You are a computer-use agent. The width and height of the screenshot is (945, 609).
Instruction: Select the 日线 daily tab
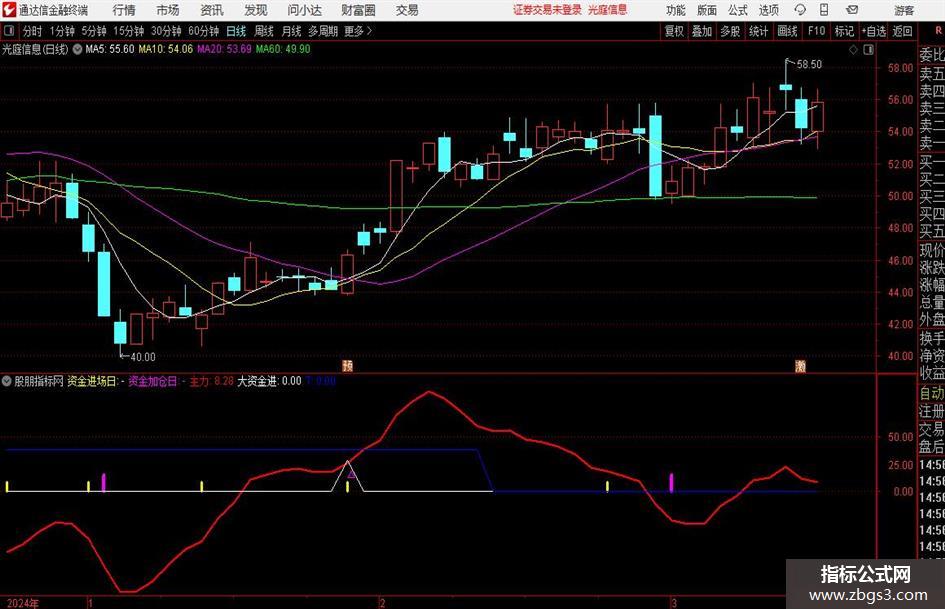coord(236,31)
